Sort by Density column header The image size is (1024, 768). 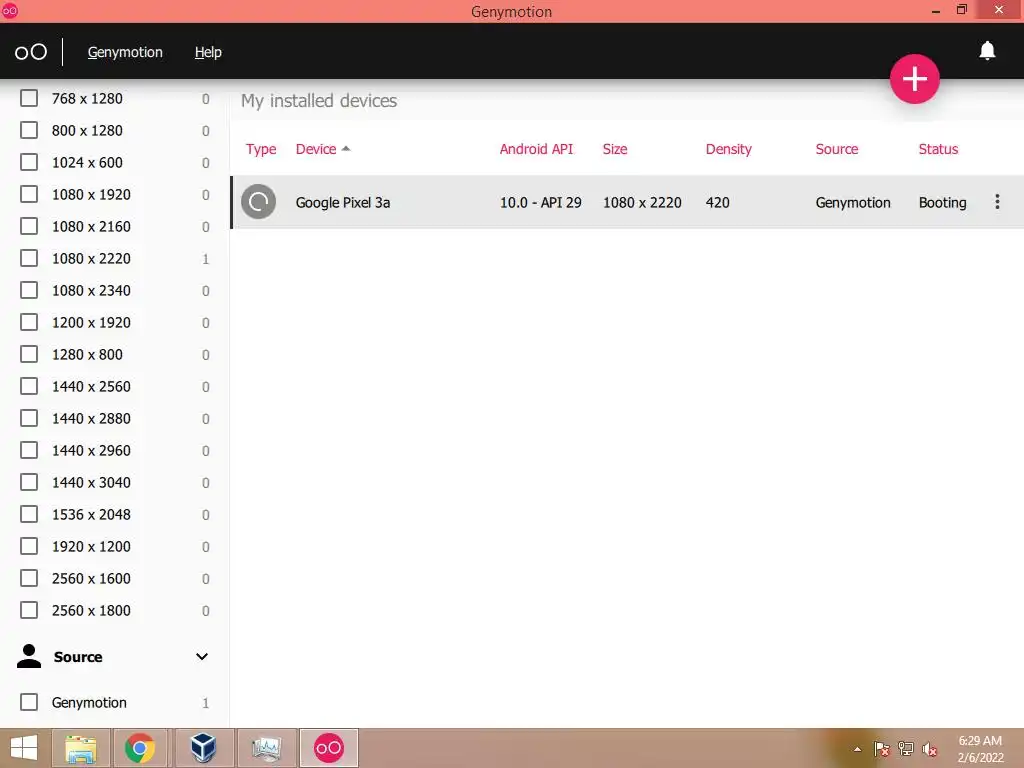[729, 150]
